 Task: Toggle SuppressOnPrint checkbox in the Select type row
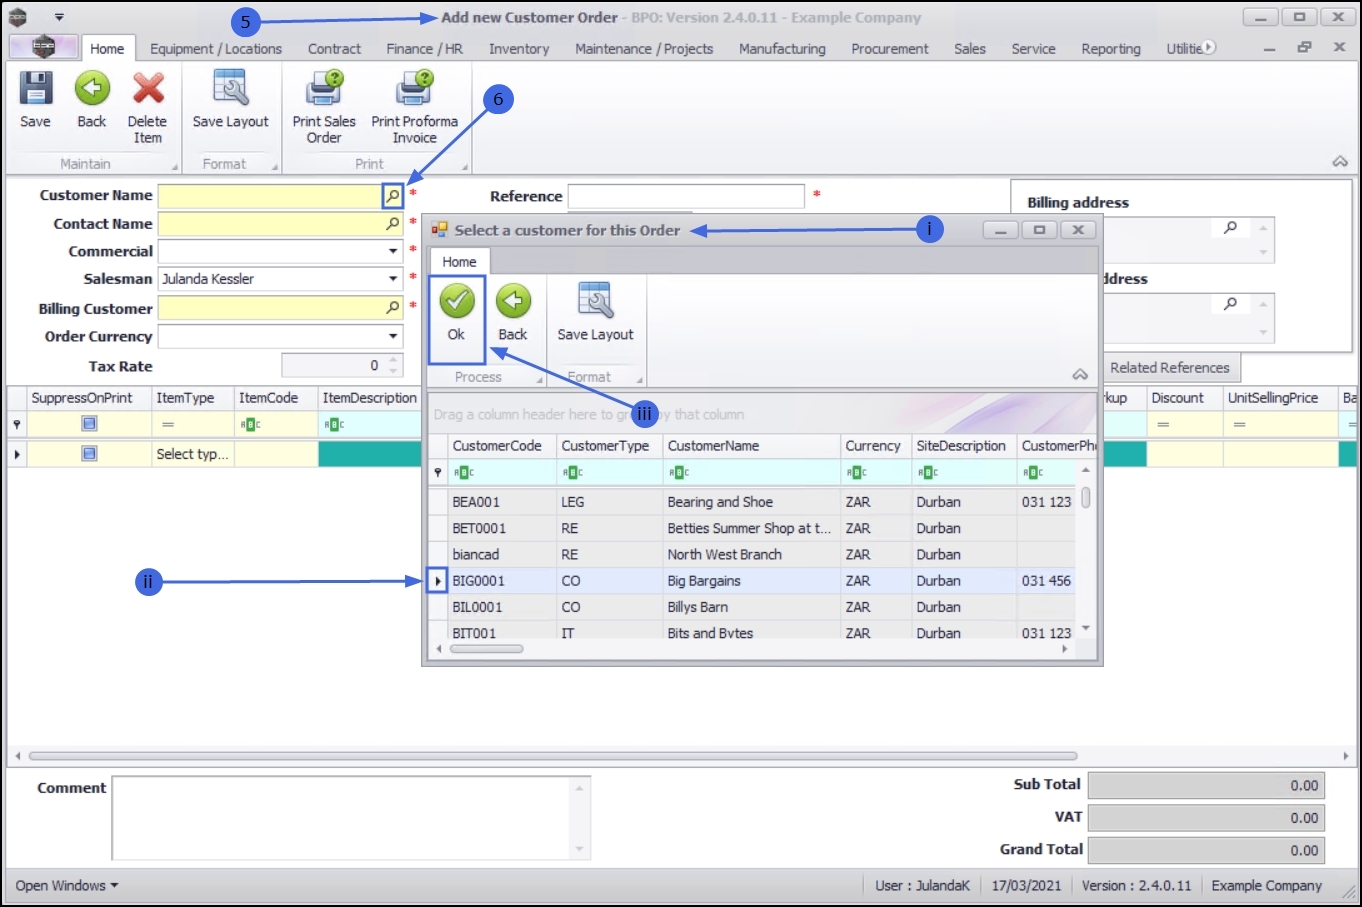click(89, 454)
